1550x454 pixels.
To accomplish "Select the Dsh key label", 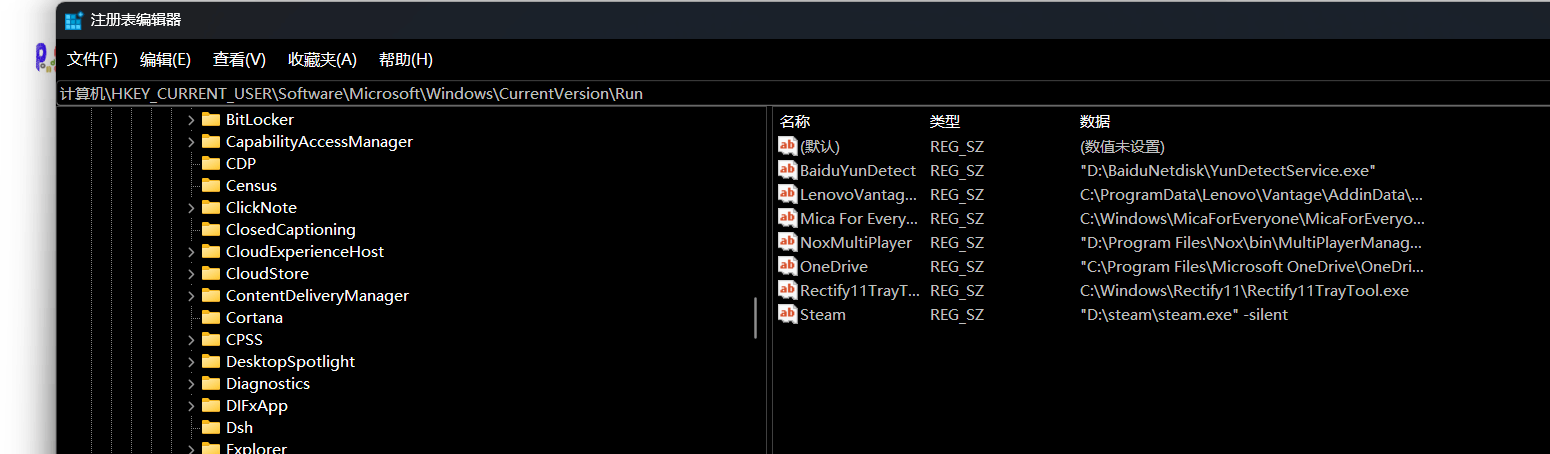I will click(239, 428).
